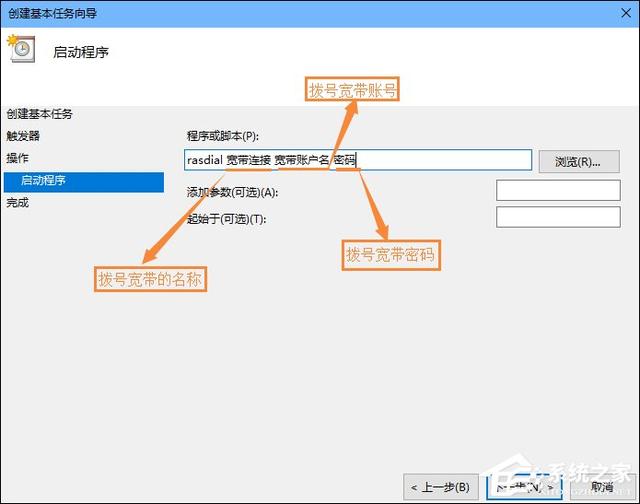Click the wizard clock icon in the header
Image resolution: width=640 pixels, height=504 pixels.
click(22, 50)
